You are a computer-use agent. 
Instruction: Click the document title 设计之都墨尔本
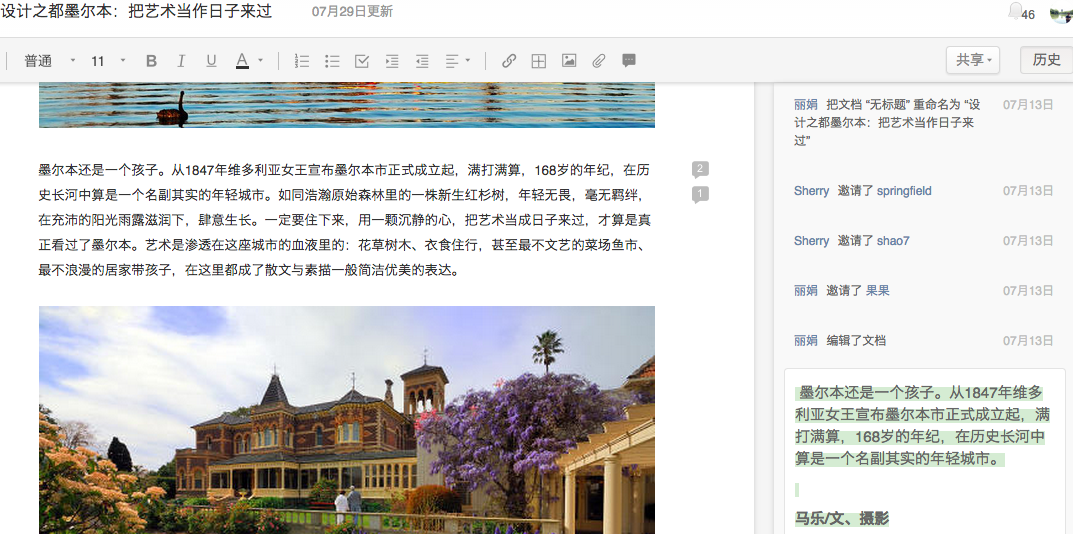point(136,12)
